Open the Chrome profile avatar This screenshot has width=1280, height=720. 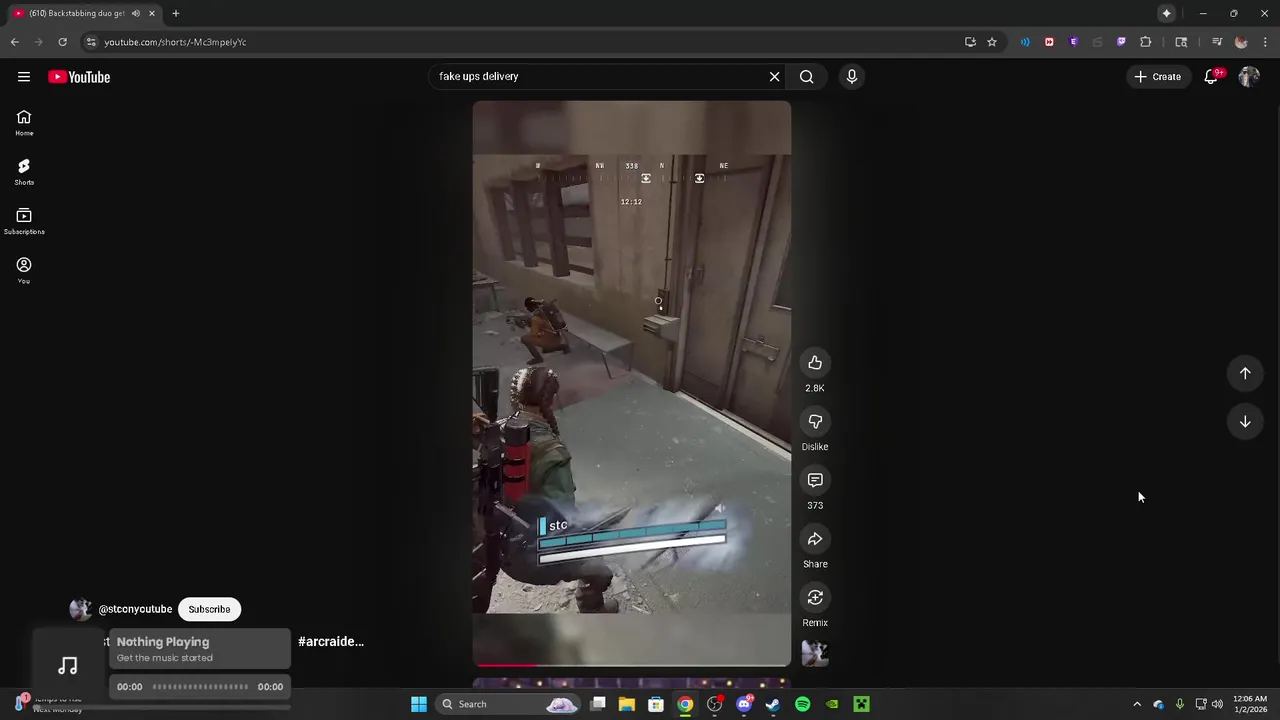point(1241,42)
